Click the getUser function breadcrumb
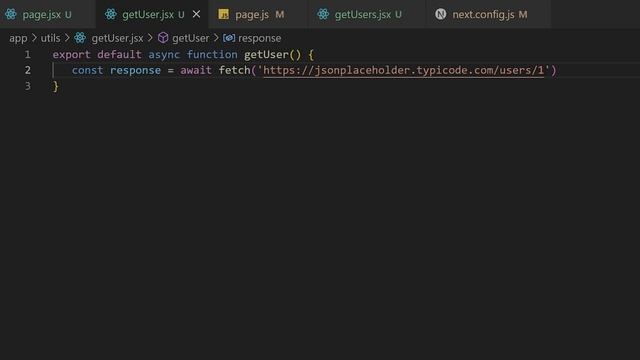The width and height of the screenshot is (640, 360). click(190, 38)
